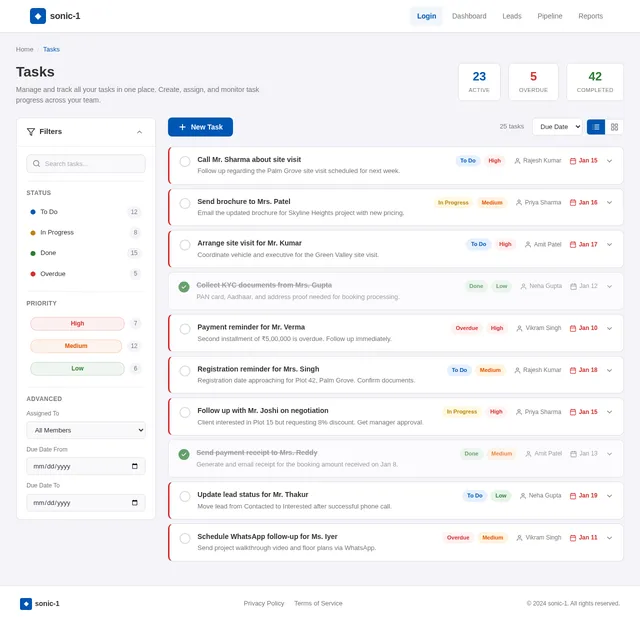Select Low priority filter pill

point(77,369)
